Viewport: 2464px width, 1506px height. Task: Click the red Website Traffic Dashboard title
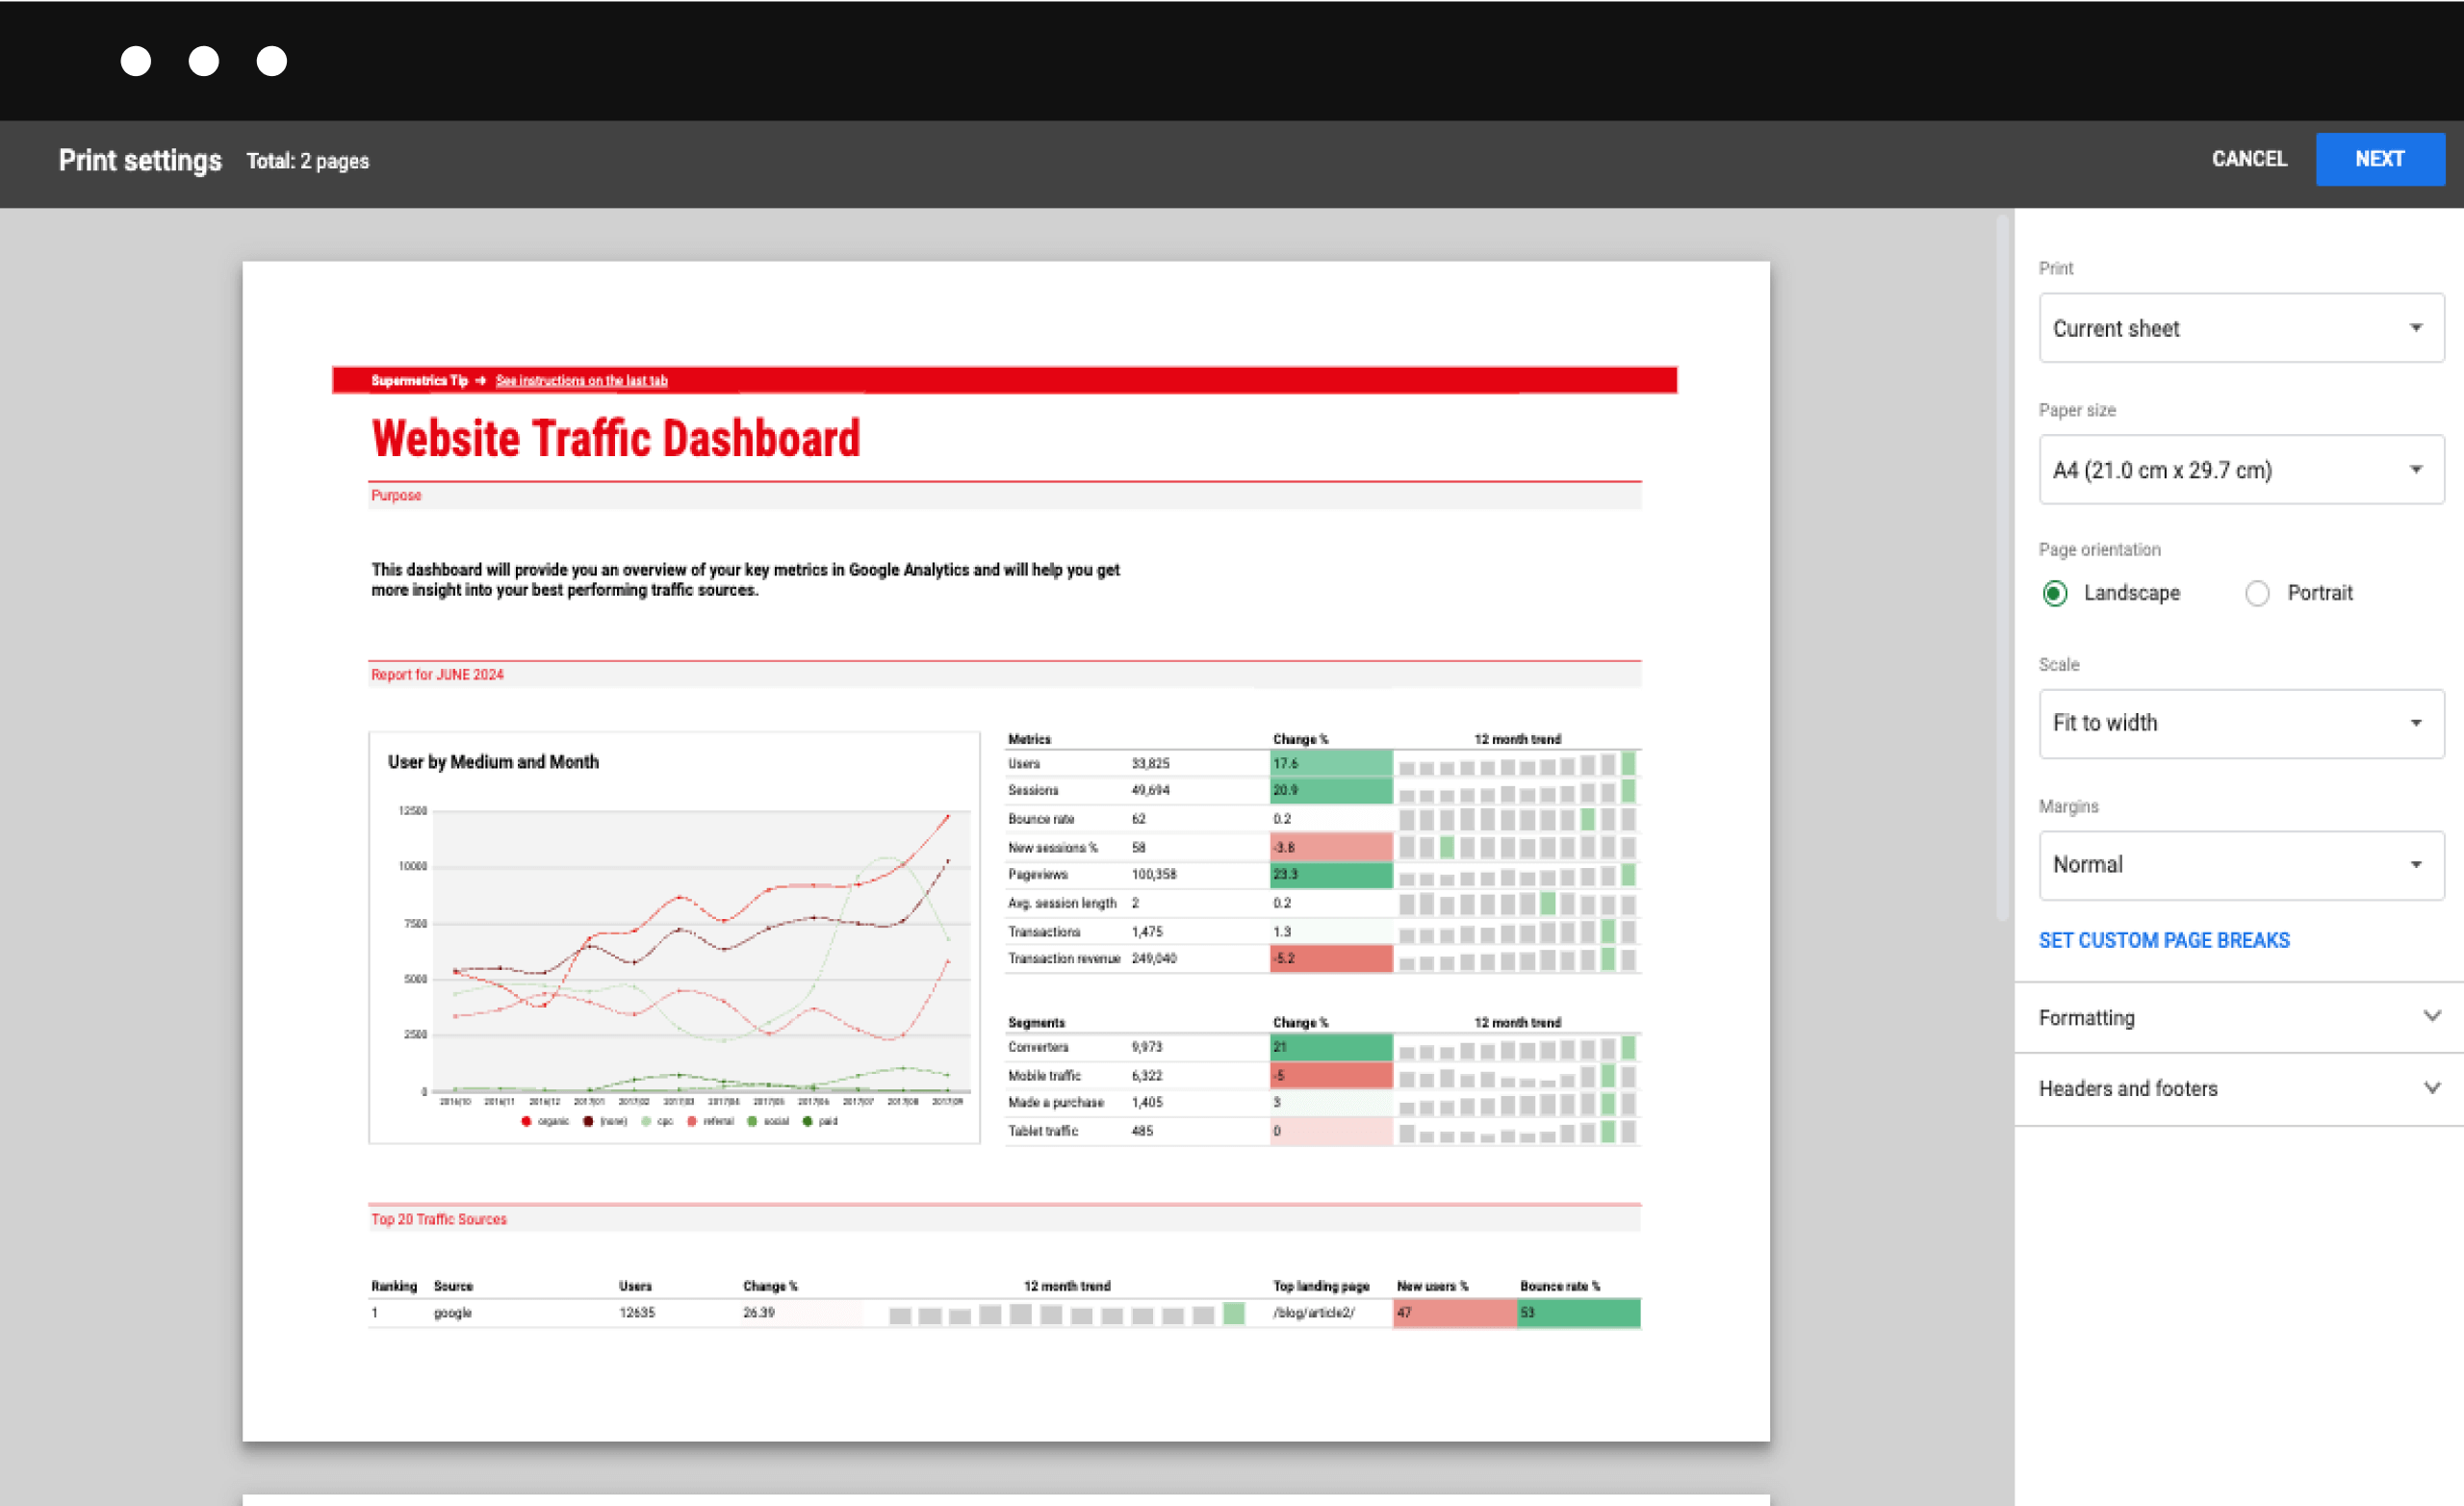pyautogui.click(x=614, y=438)
